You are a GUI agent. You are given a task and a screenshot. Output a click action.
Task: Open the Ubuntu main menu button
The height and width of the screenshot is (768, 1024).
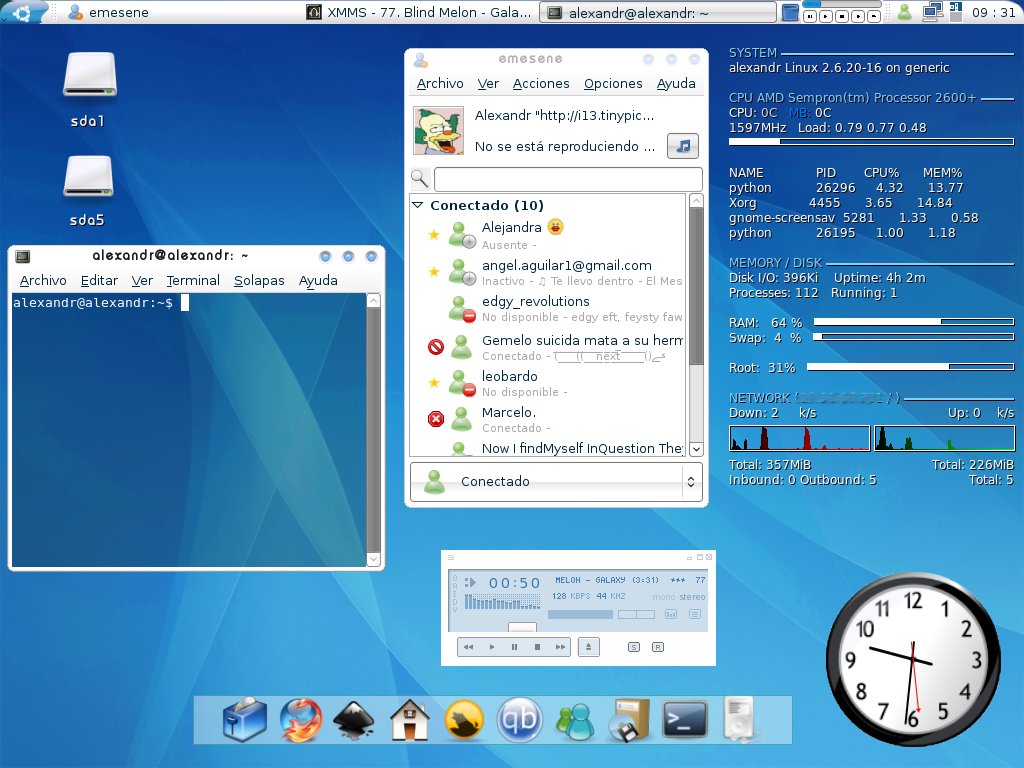pos(22,12)
